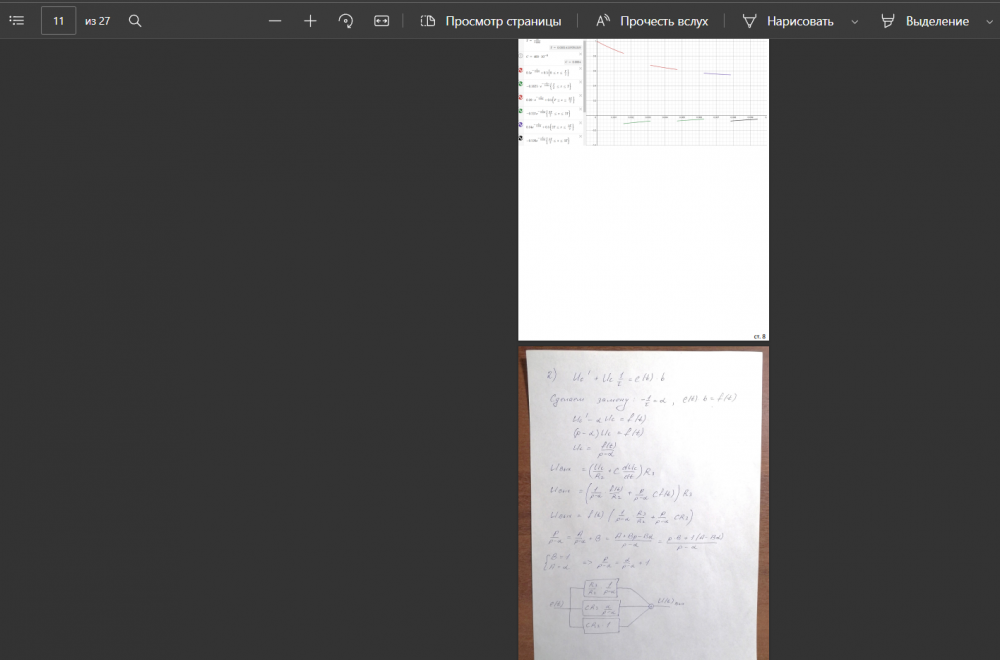The width and height of the screenshot is (1000, 660).
Task: Click the Просмотр страницы icon
Action: click(x=427, y=21)
